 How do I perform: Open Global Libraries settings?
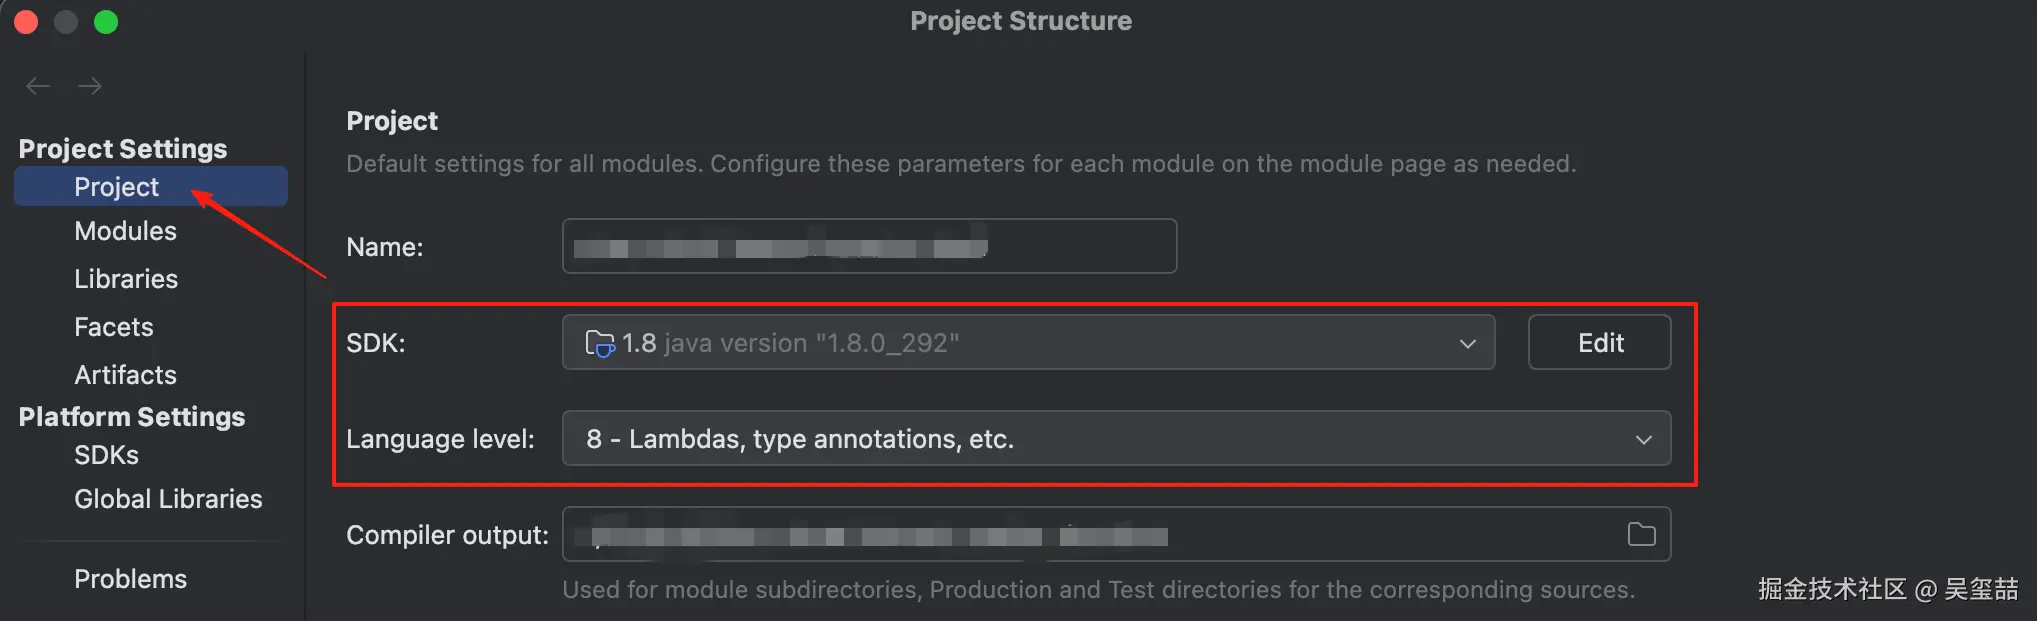pos(168,499)
